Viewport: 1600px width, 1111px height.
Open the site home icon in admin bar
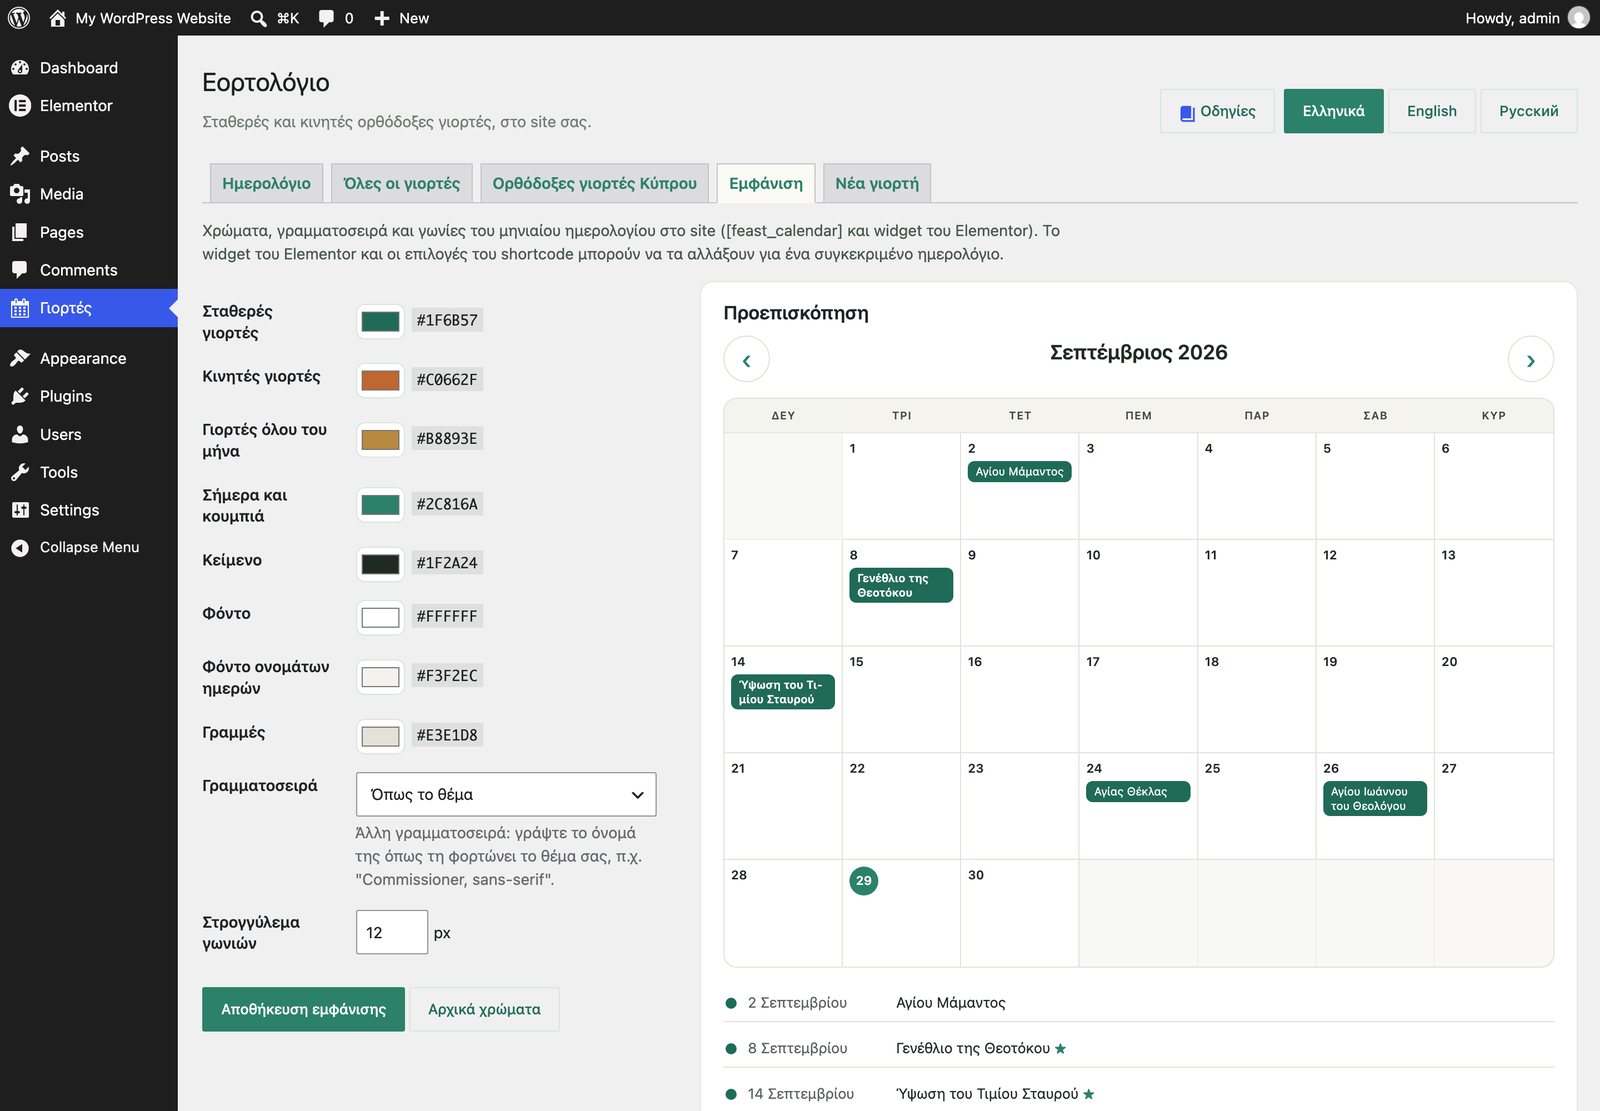coord(58,18)
